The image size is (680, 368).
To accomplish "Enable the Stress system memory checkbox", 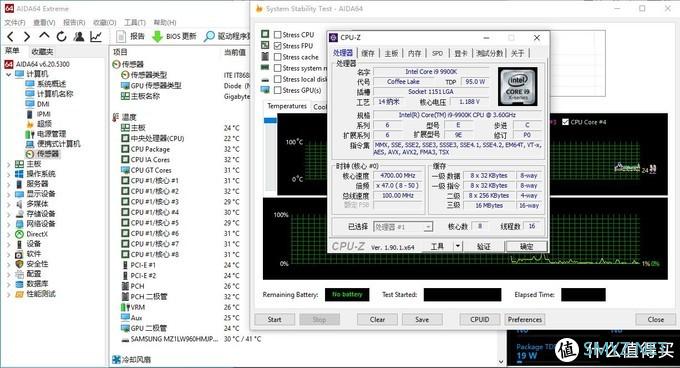I will (x=278, y=68).
